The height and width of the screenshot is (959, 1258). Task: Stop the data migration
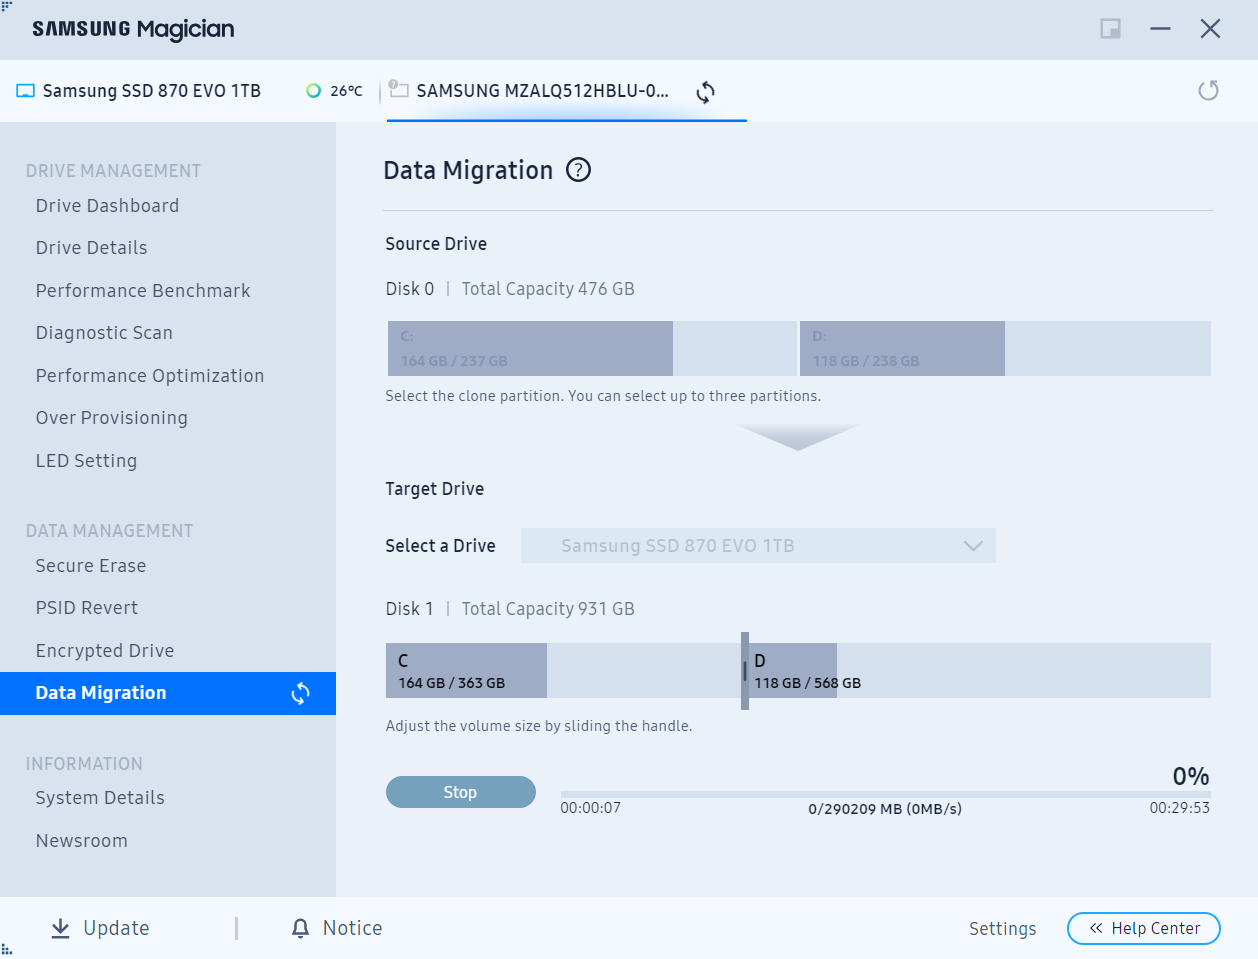[x=460, y=792]
